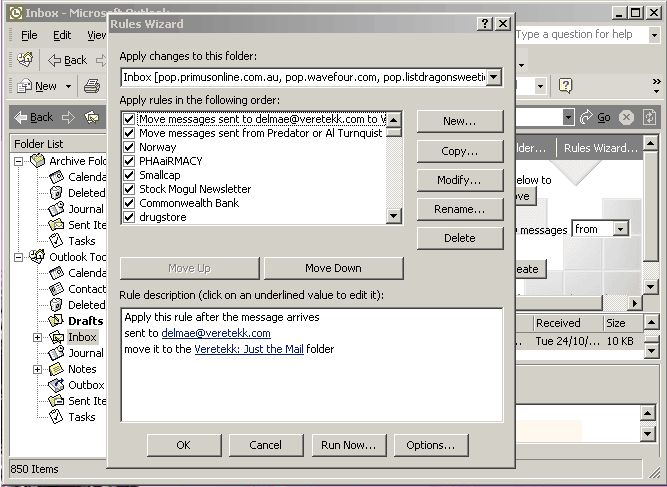Click the delmae@veretekk.com link
667x487 pixels.
(216, 333)
